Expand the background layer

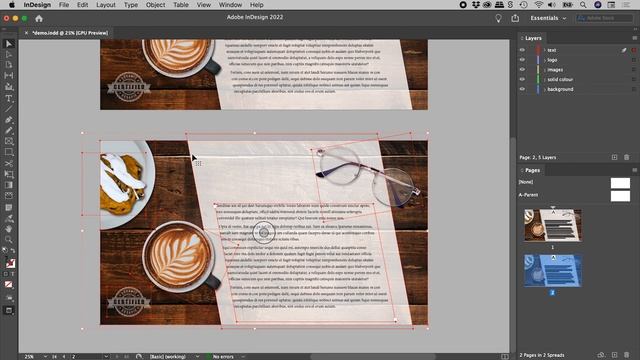544,89
